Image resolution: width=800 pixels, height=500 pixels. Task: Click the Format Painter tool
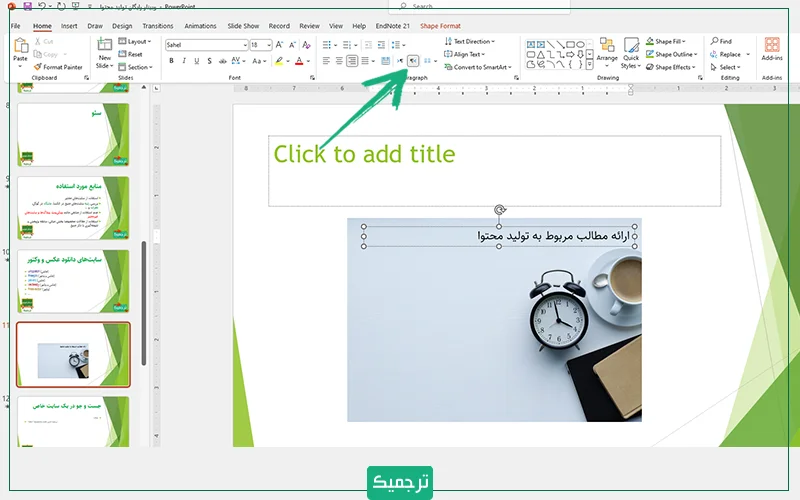click(x=58, y=67)
